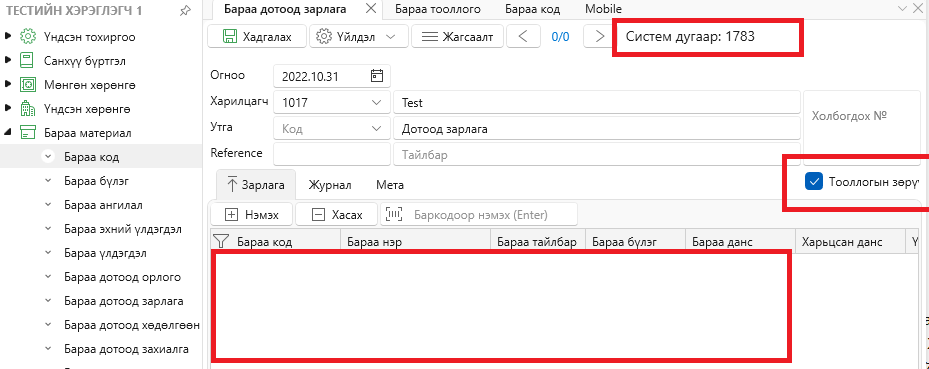Screen dimensions: 929x369
Task: Switch to the Мета tab
Action: click(x=390, y=185)
